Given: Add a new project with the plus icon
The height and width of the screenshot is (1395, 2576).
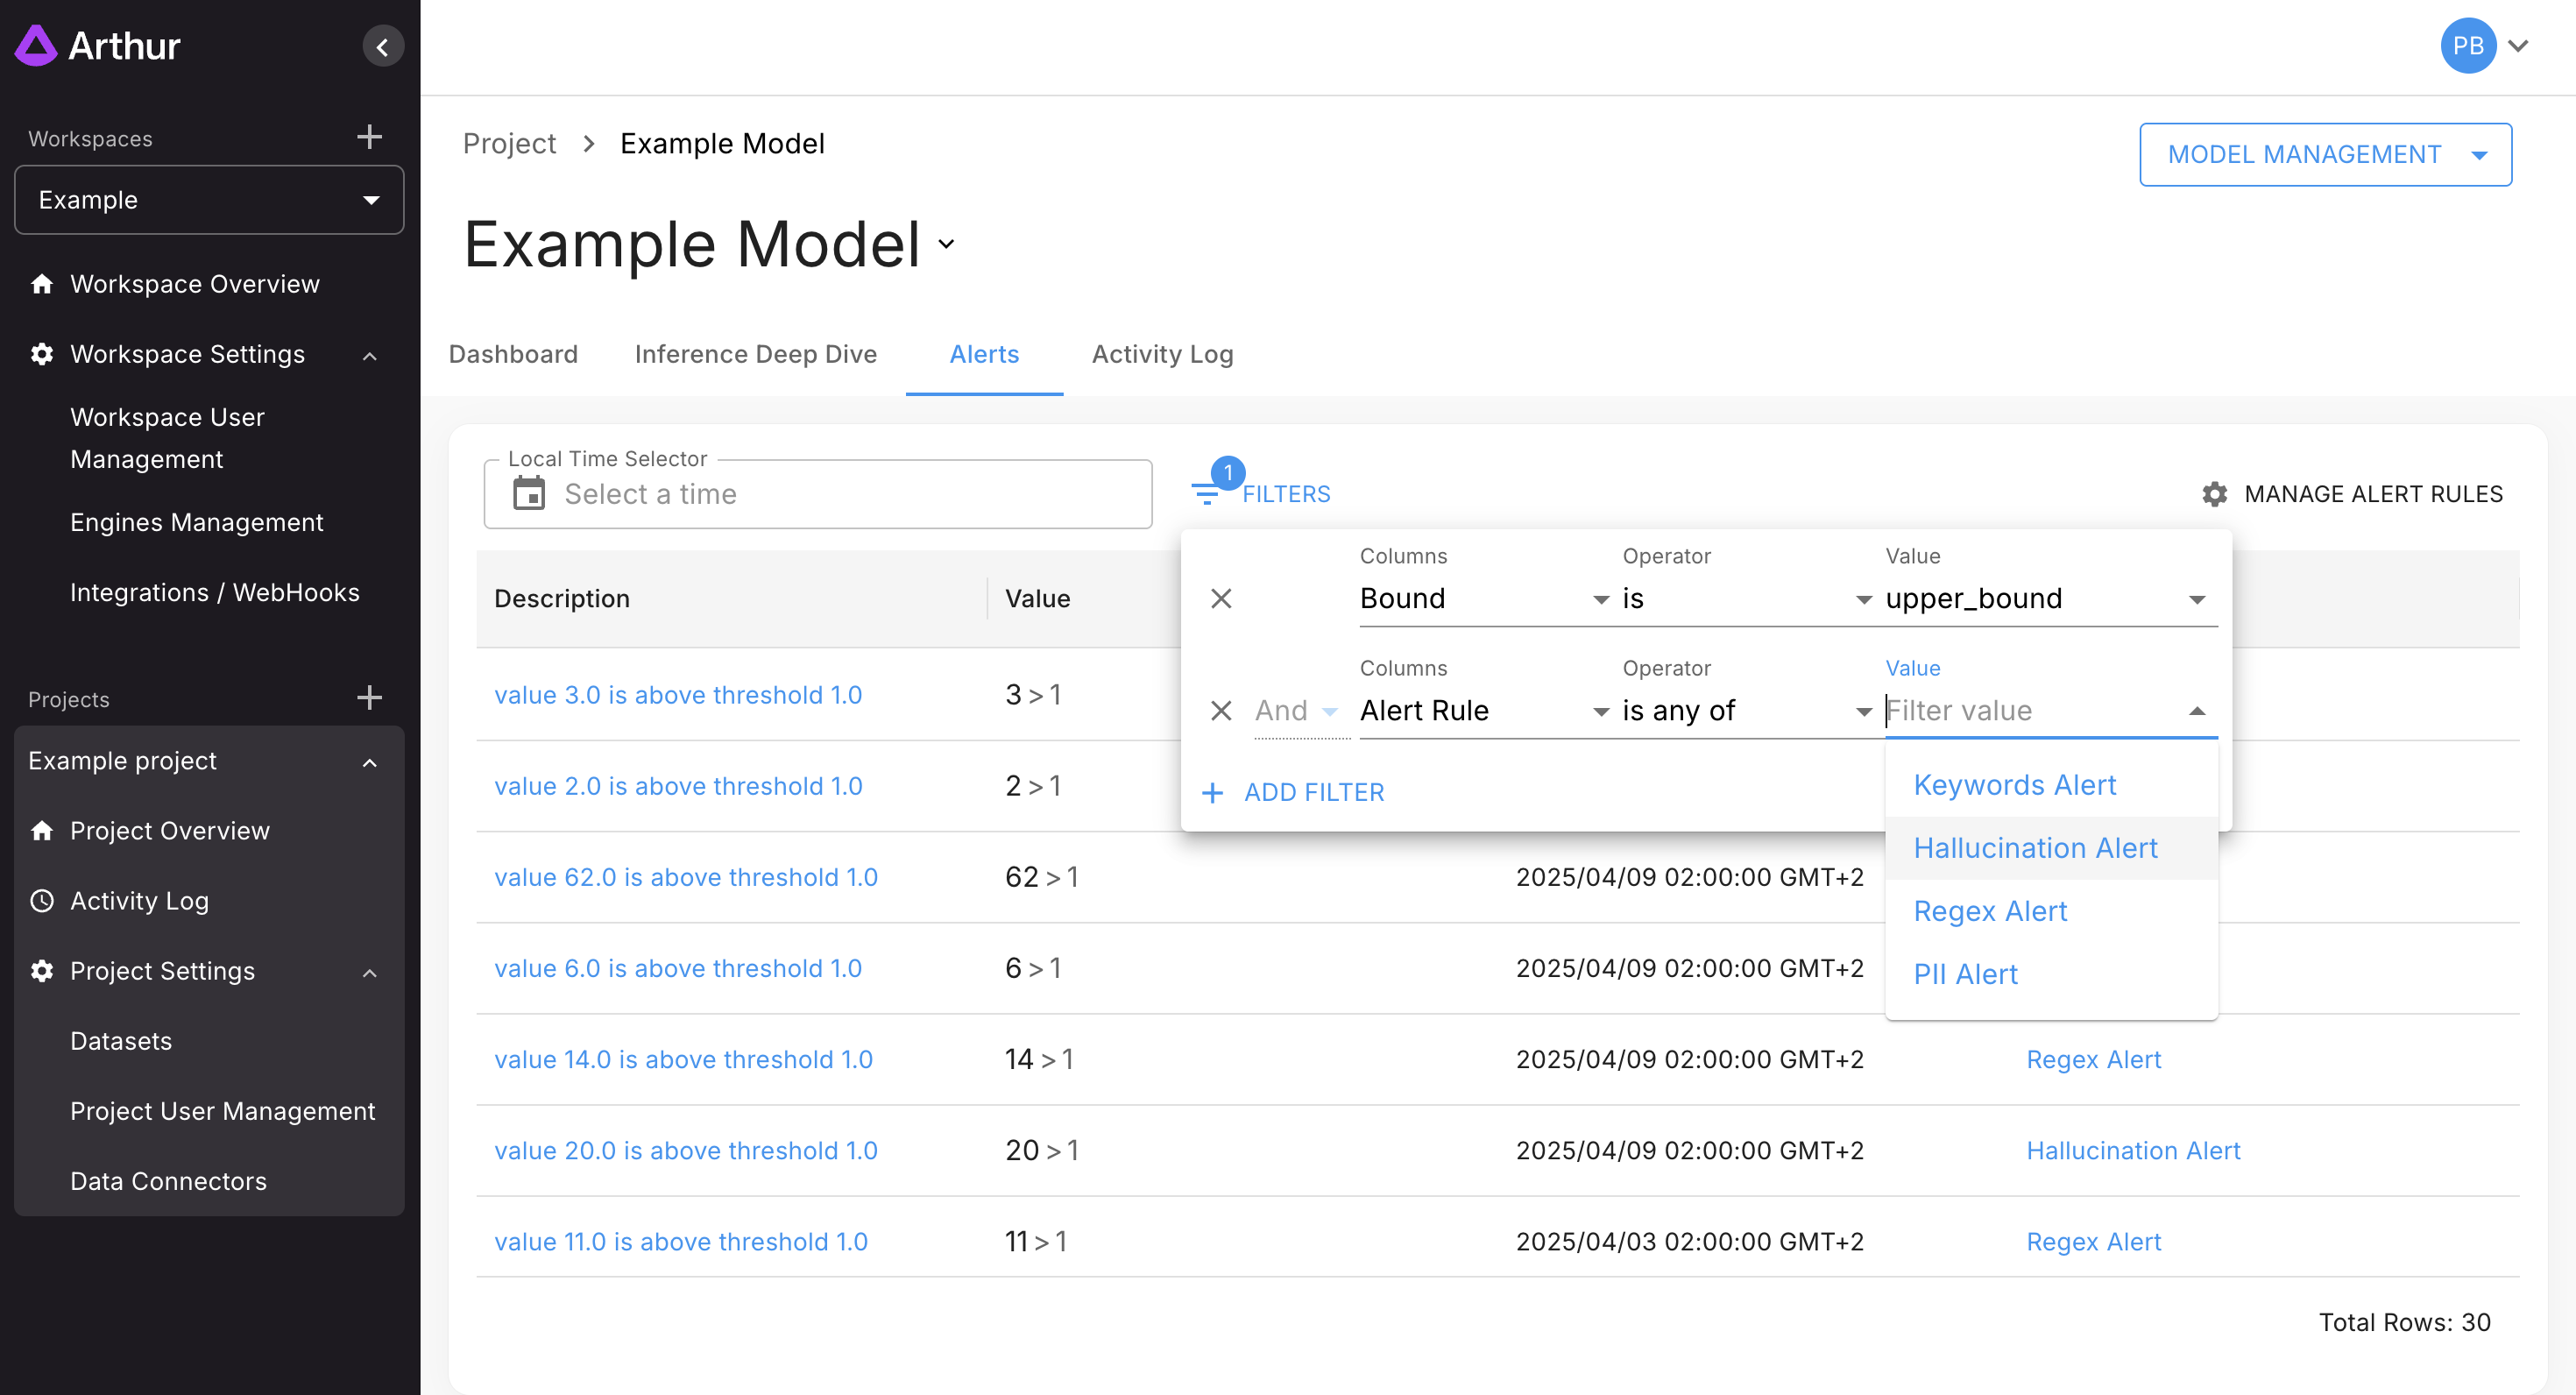Looking at the screenshot, I should 369,698.
